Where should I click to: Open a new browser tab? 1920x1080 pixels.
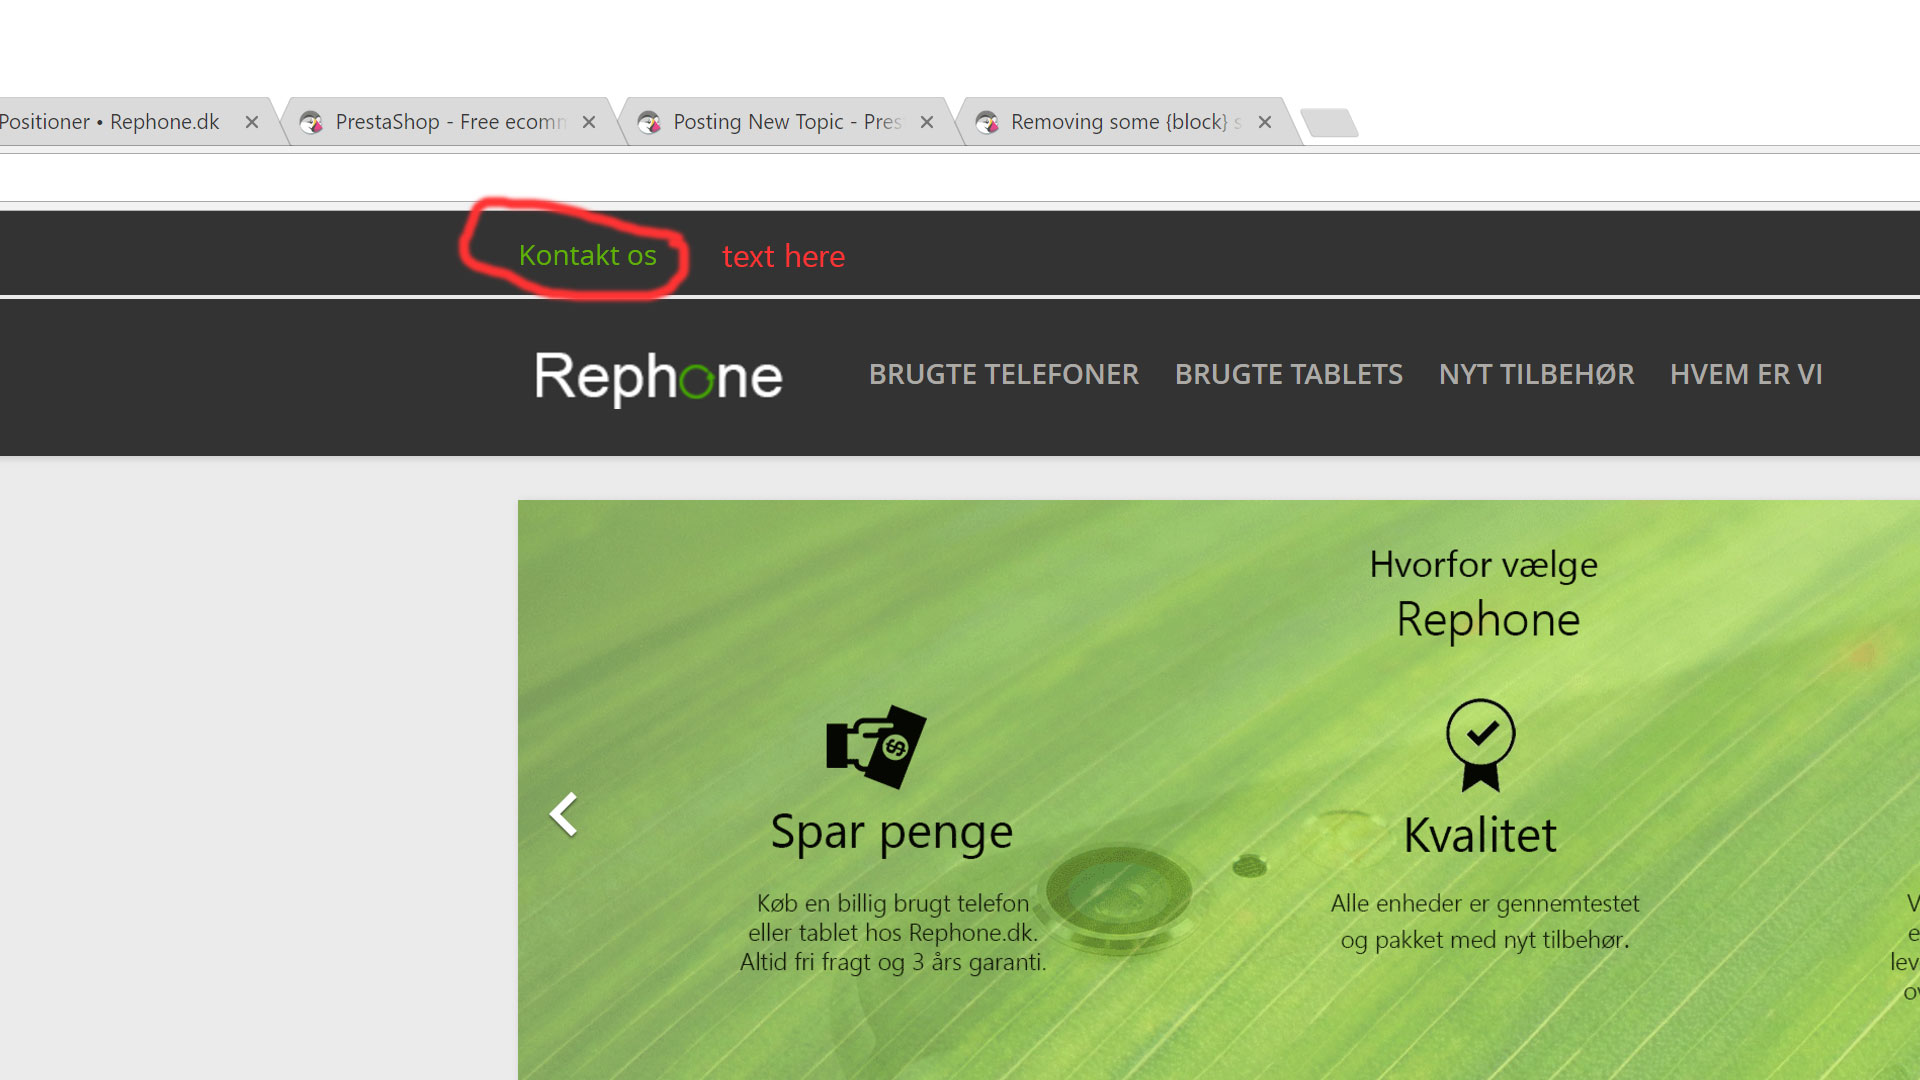(1330, 123)
